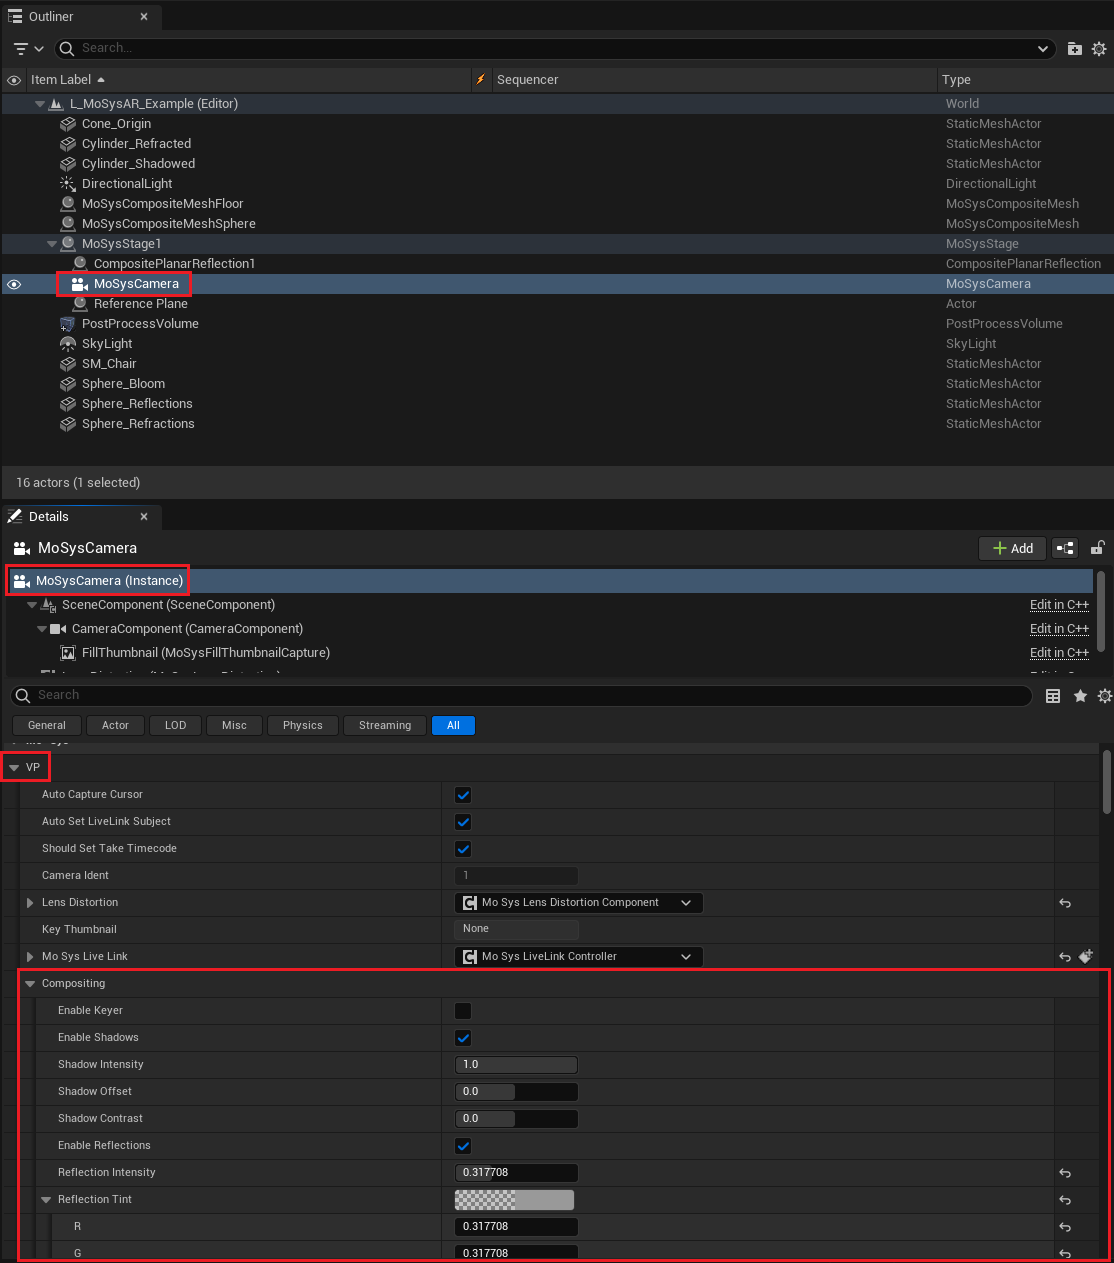
Task: Open the Reflection Tint color swatch
Action: pyautogui.click(x=514, y=1199)
